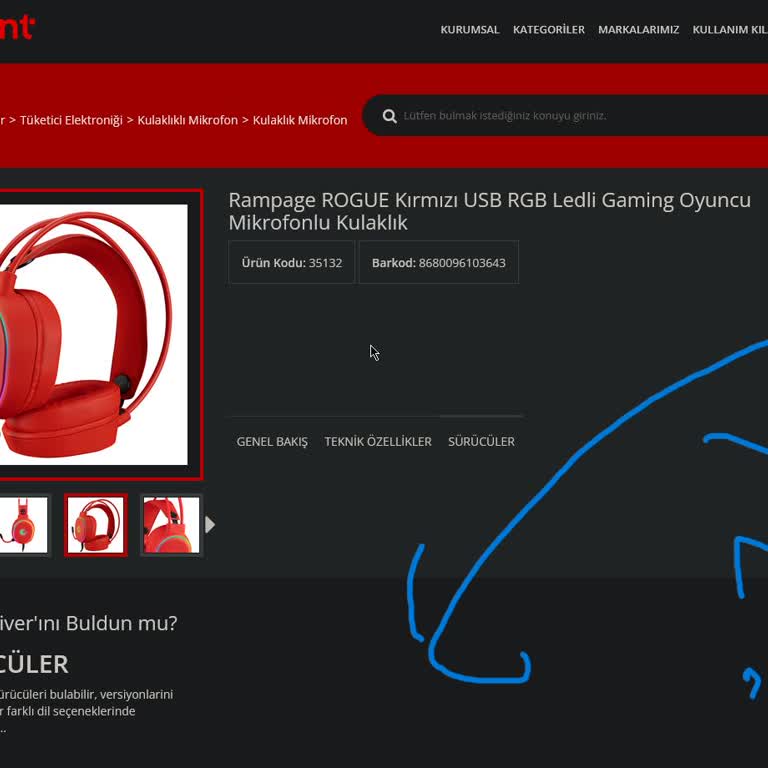
Task: Open the KURUMSAL menu
Action: (x=470, y=29)
